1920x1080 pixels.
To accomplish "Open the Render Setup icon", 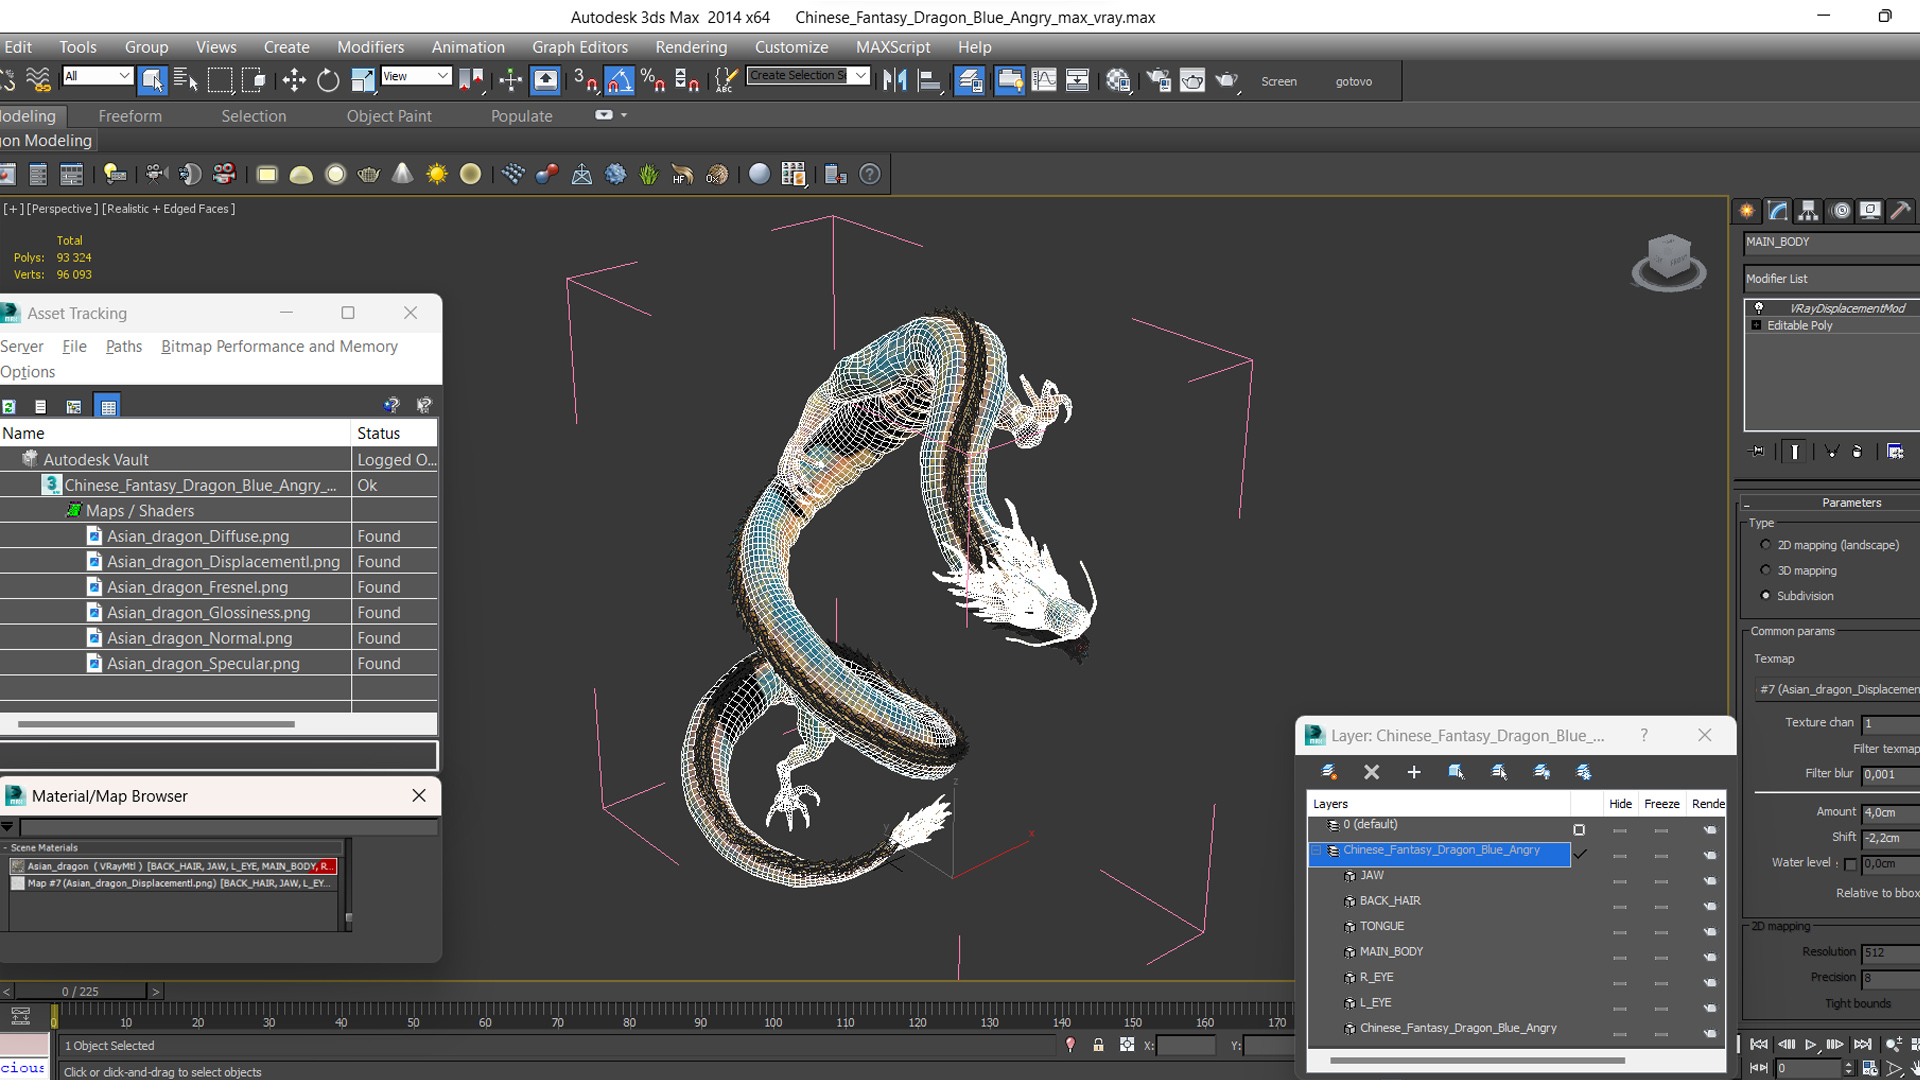I will [x=1158, y=80].
